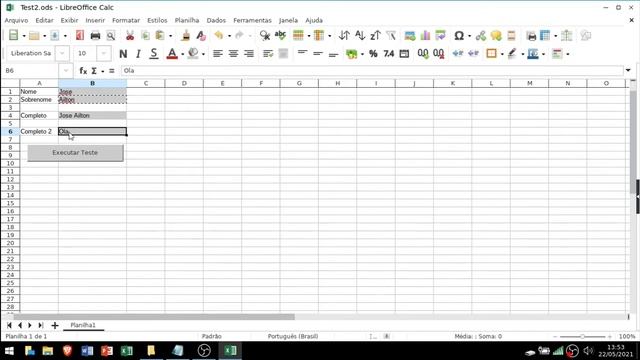Image resolution: width=640 pixels, height=360 pixels.
Task: Open the Inserir menu
Action: (x=95, y=20)
